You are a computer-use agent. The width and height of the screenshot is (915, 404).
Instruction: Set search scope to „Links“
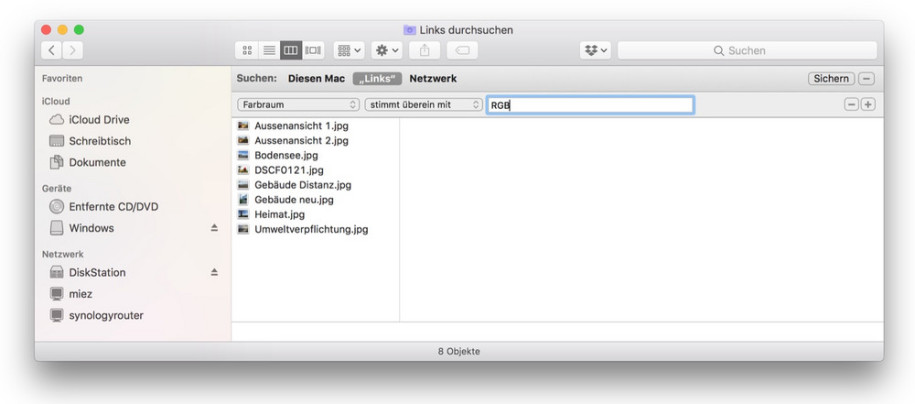378,78
